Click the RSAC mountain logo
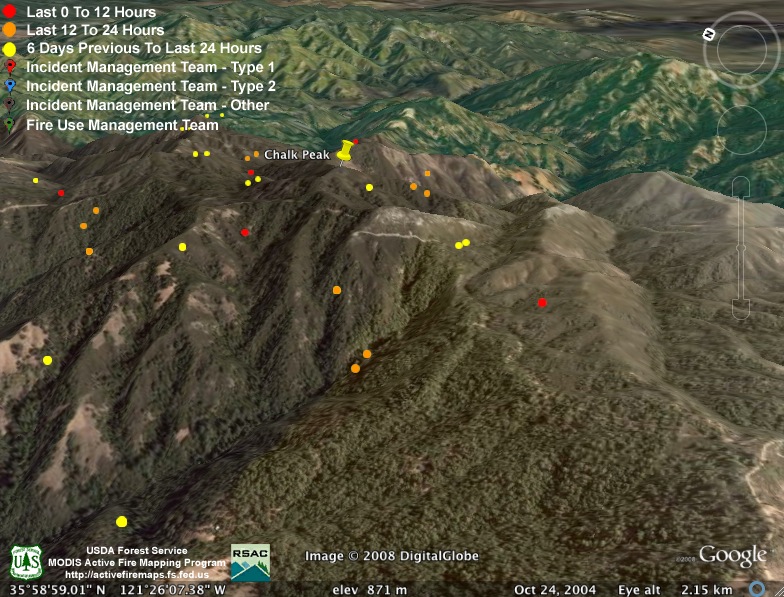 (x=250, y=562)
